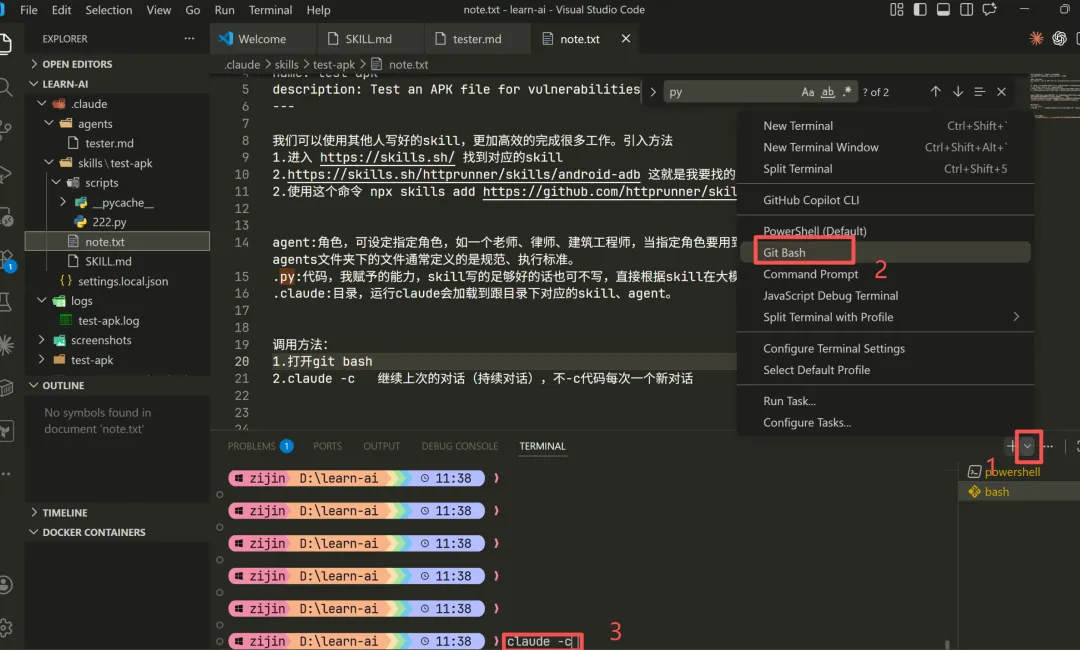Choose GitHub Copilot CLI menu entry

[885, 200]
